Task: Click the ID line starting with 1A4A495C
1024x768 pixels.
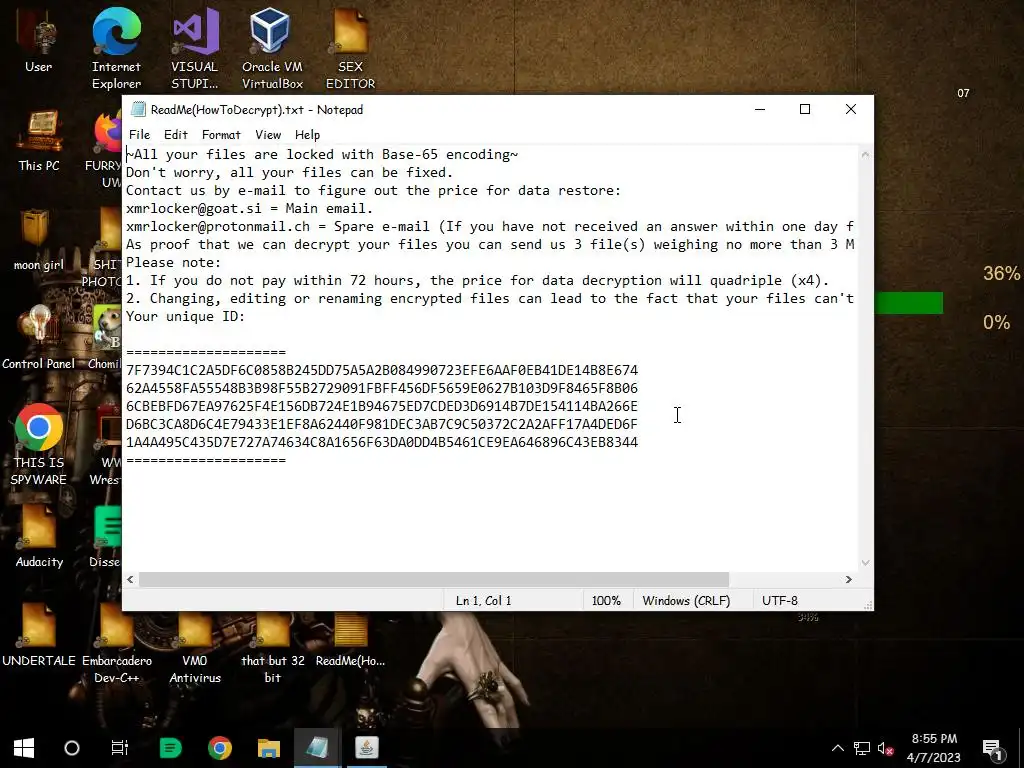Action: (381, 442)
